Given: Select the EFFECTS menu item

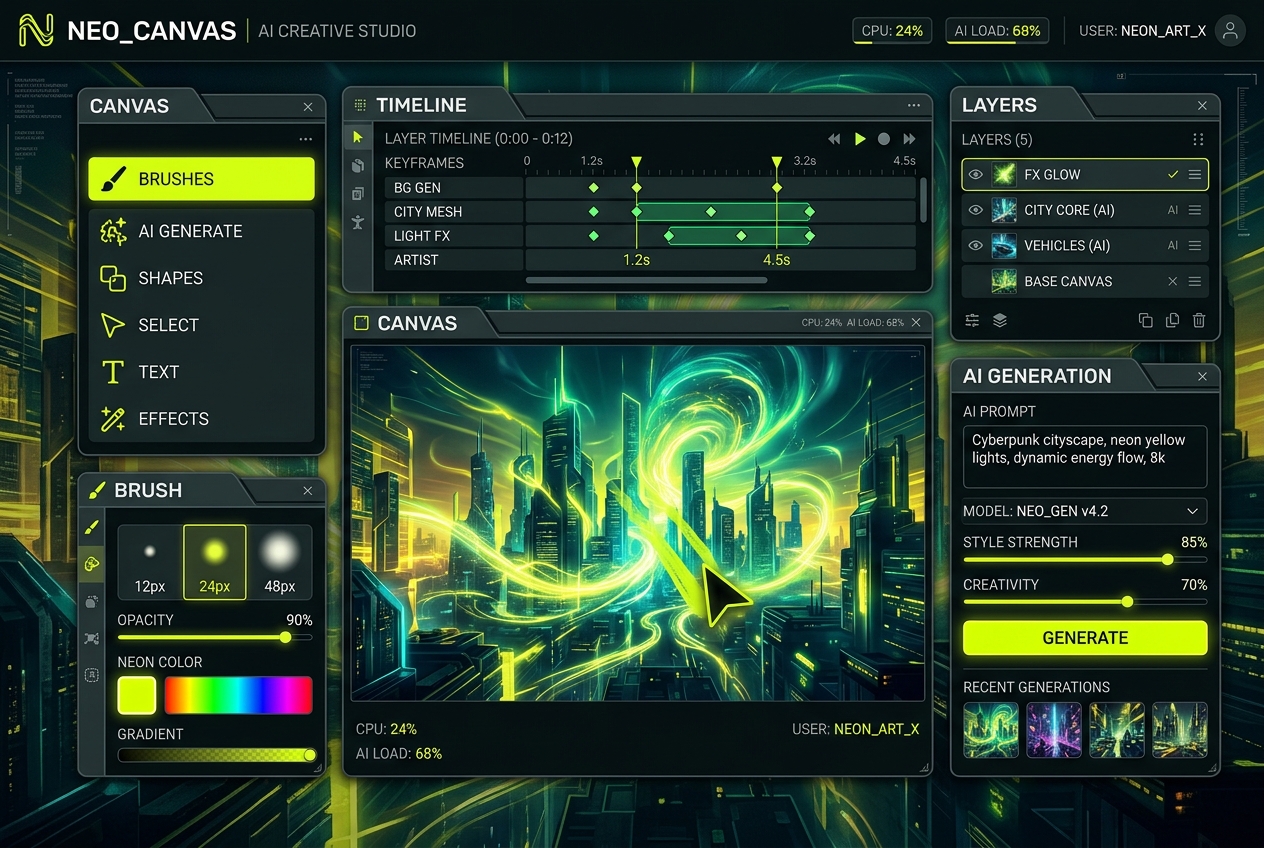Looking at the screenshot, I should click(x=201, y=419).
